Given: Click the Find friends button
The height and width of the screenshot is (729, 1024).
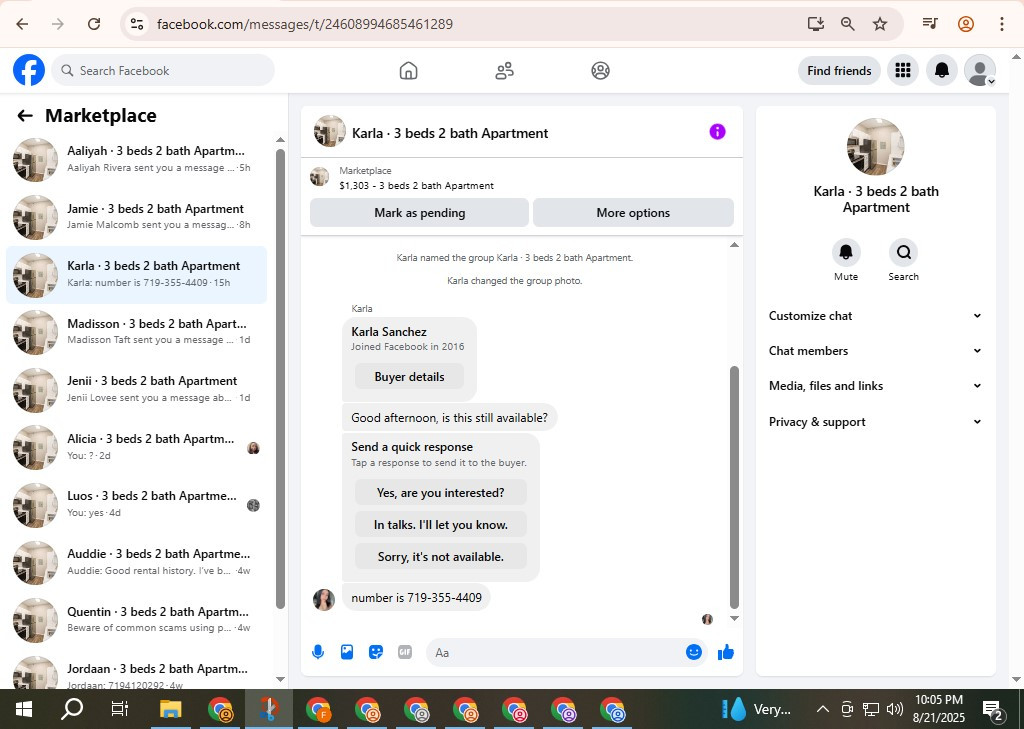Looking at the screenshot, I should pyautogui.click(x=839, y=71).
